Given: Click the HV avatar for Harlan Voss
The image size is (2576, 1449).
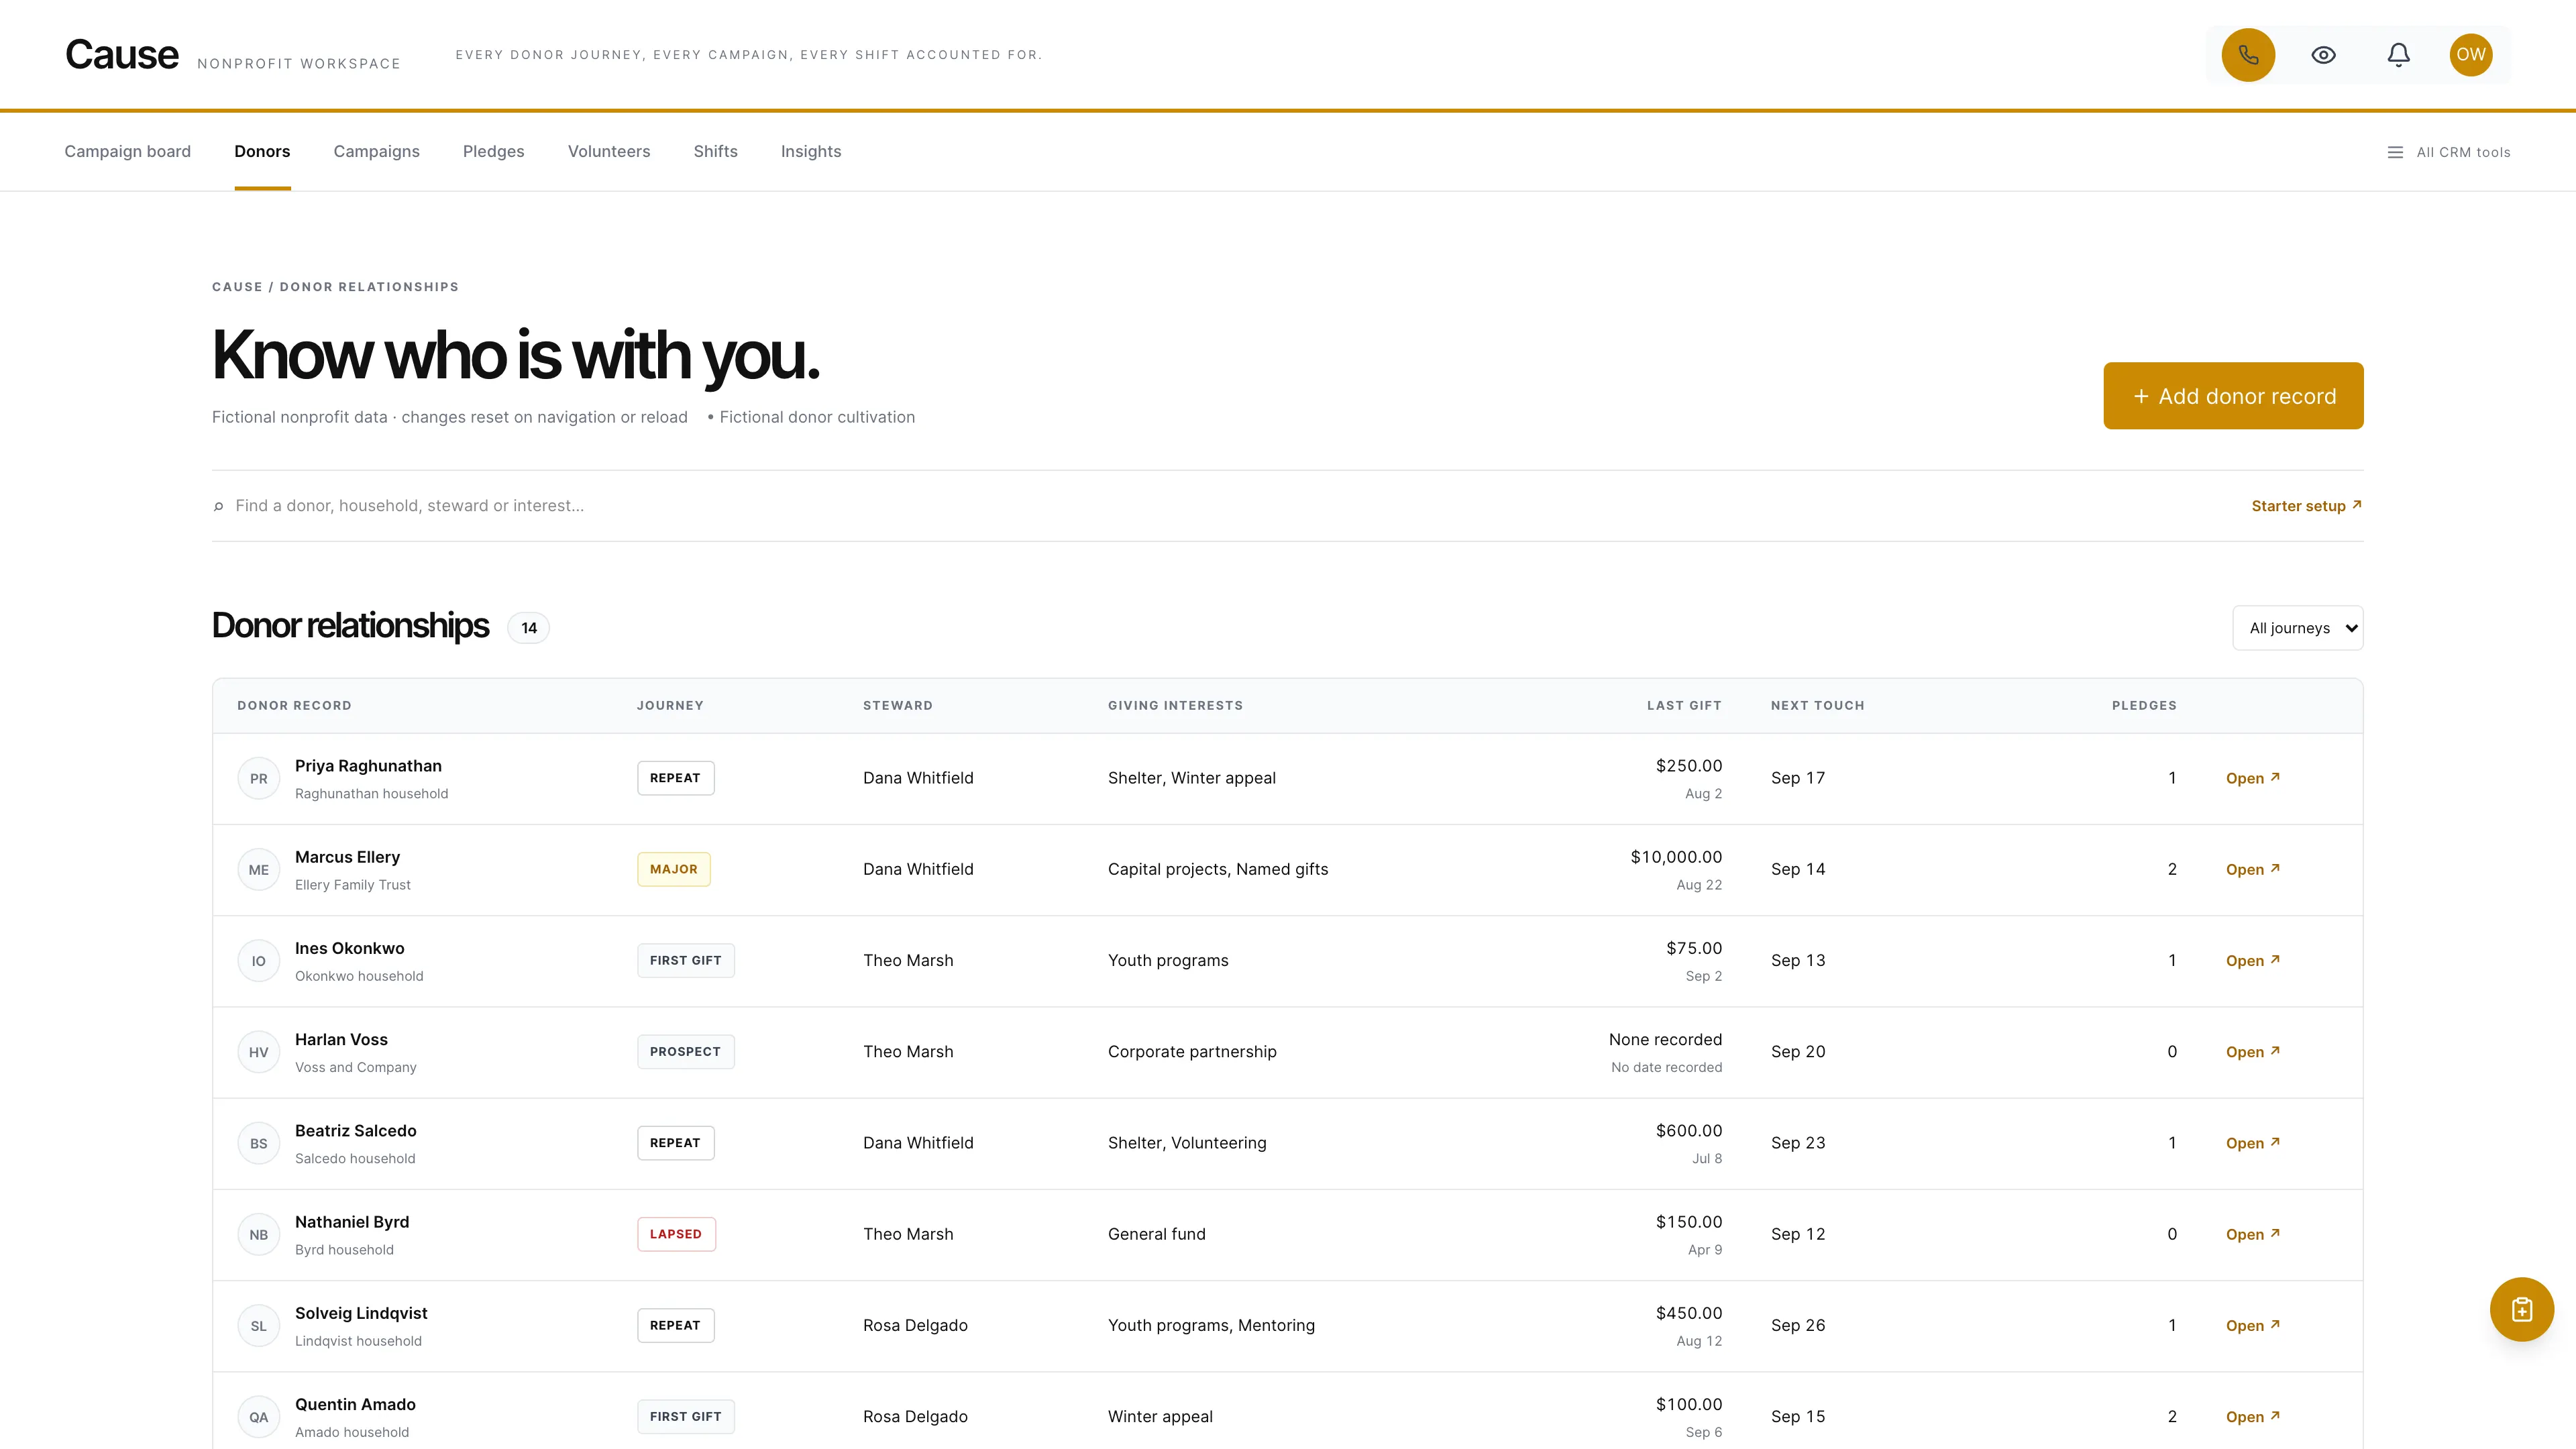Looking at the screenshot, I should tap(259, 1052).
